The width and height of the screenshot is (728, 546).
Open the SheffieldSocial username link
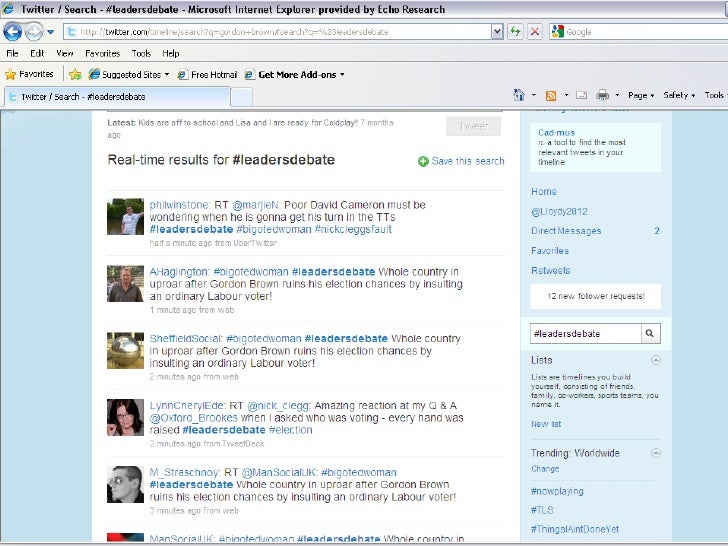coord(186,338)
